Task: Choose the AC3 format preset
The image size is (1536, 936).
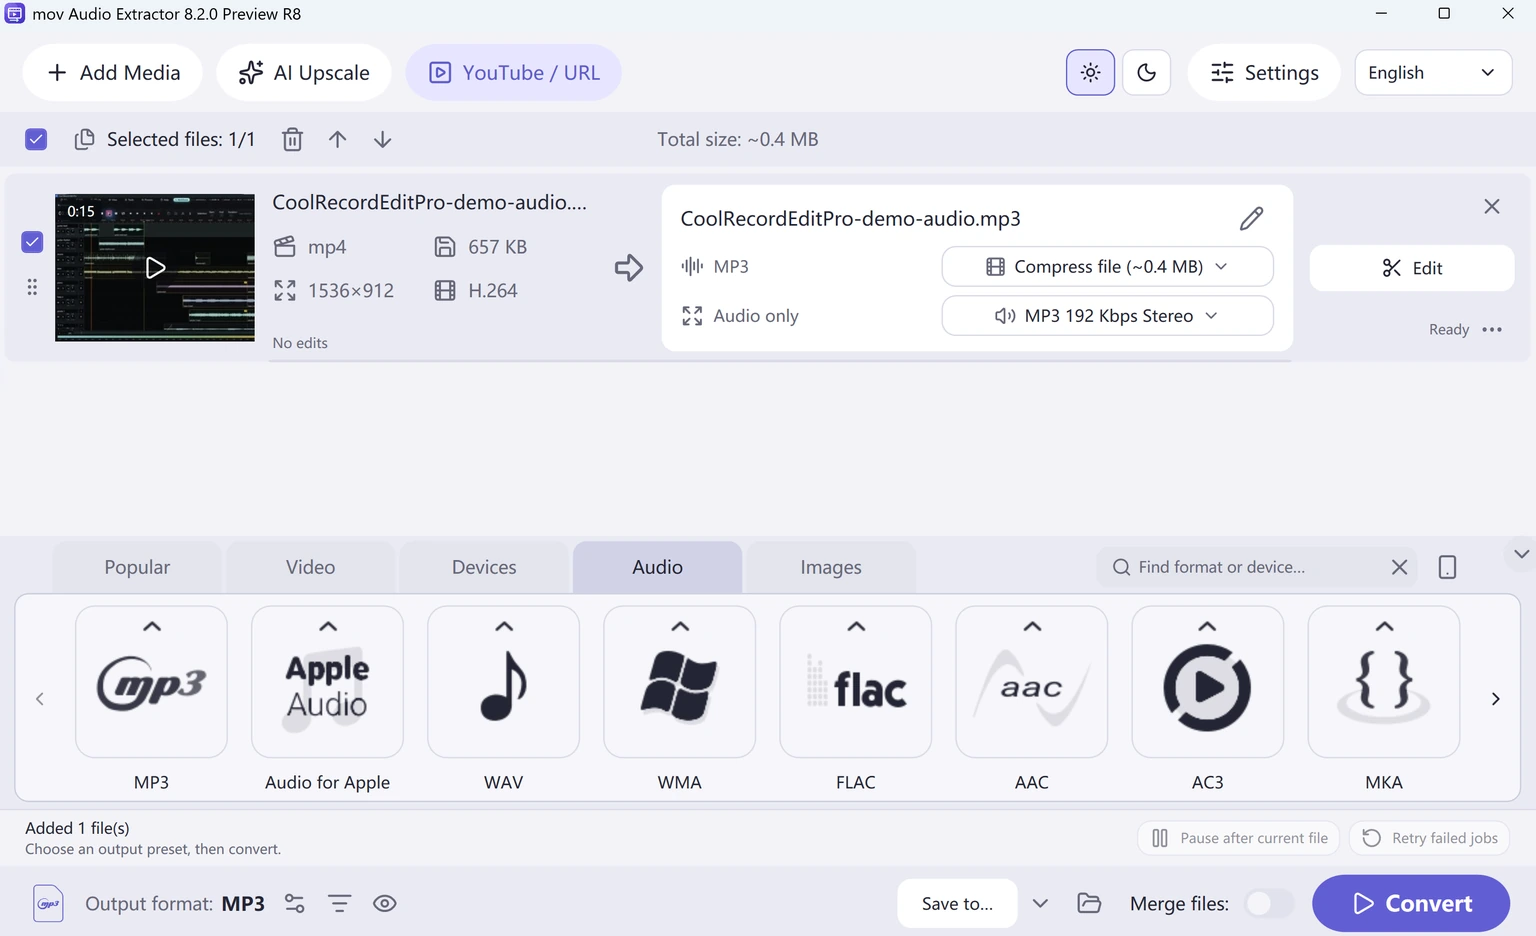Action: (x=1207, y=682)
